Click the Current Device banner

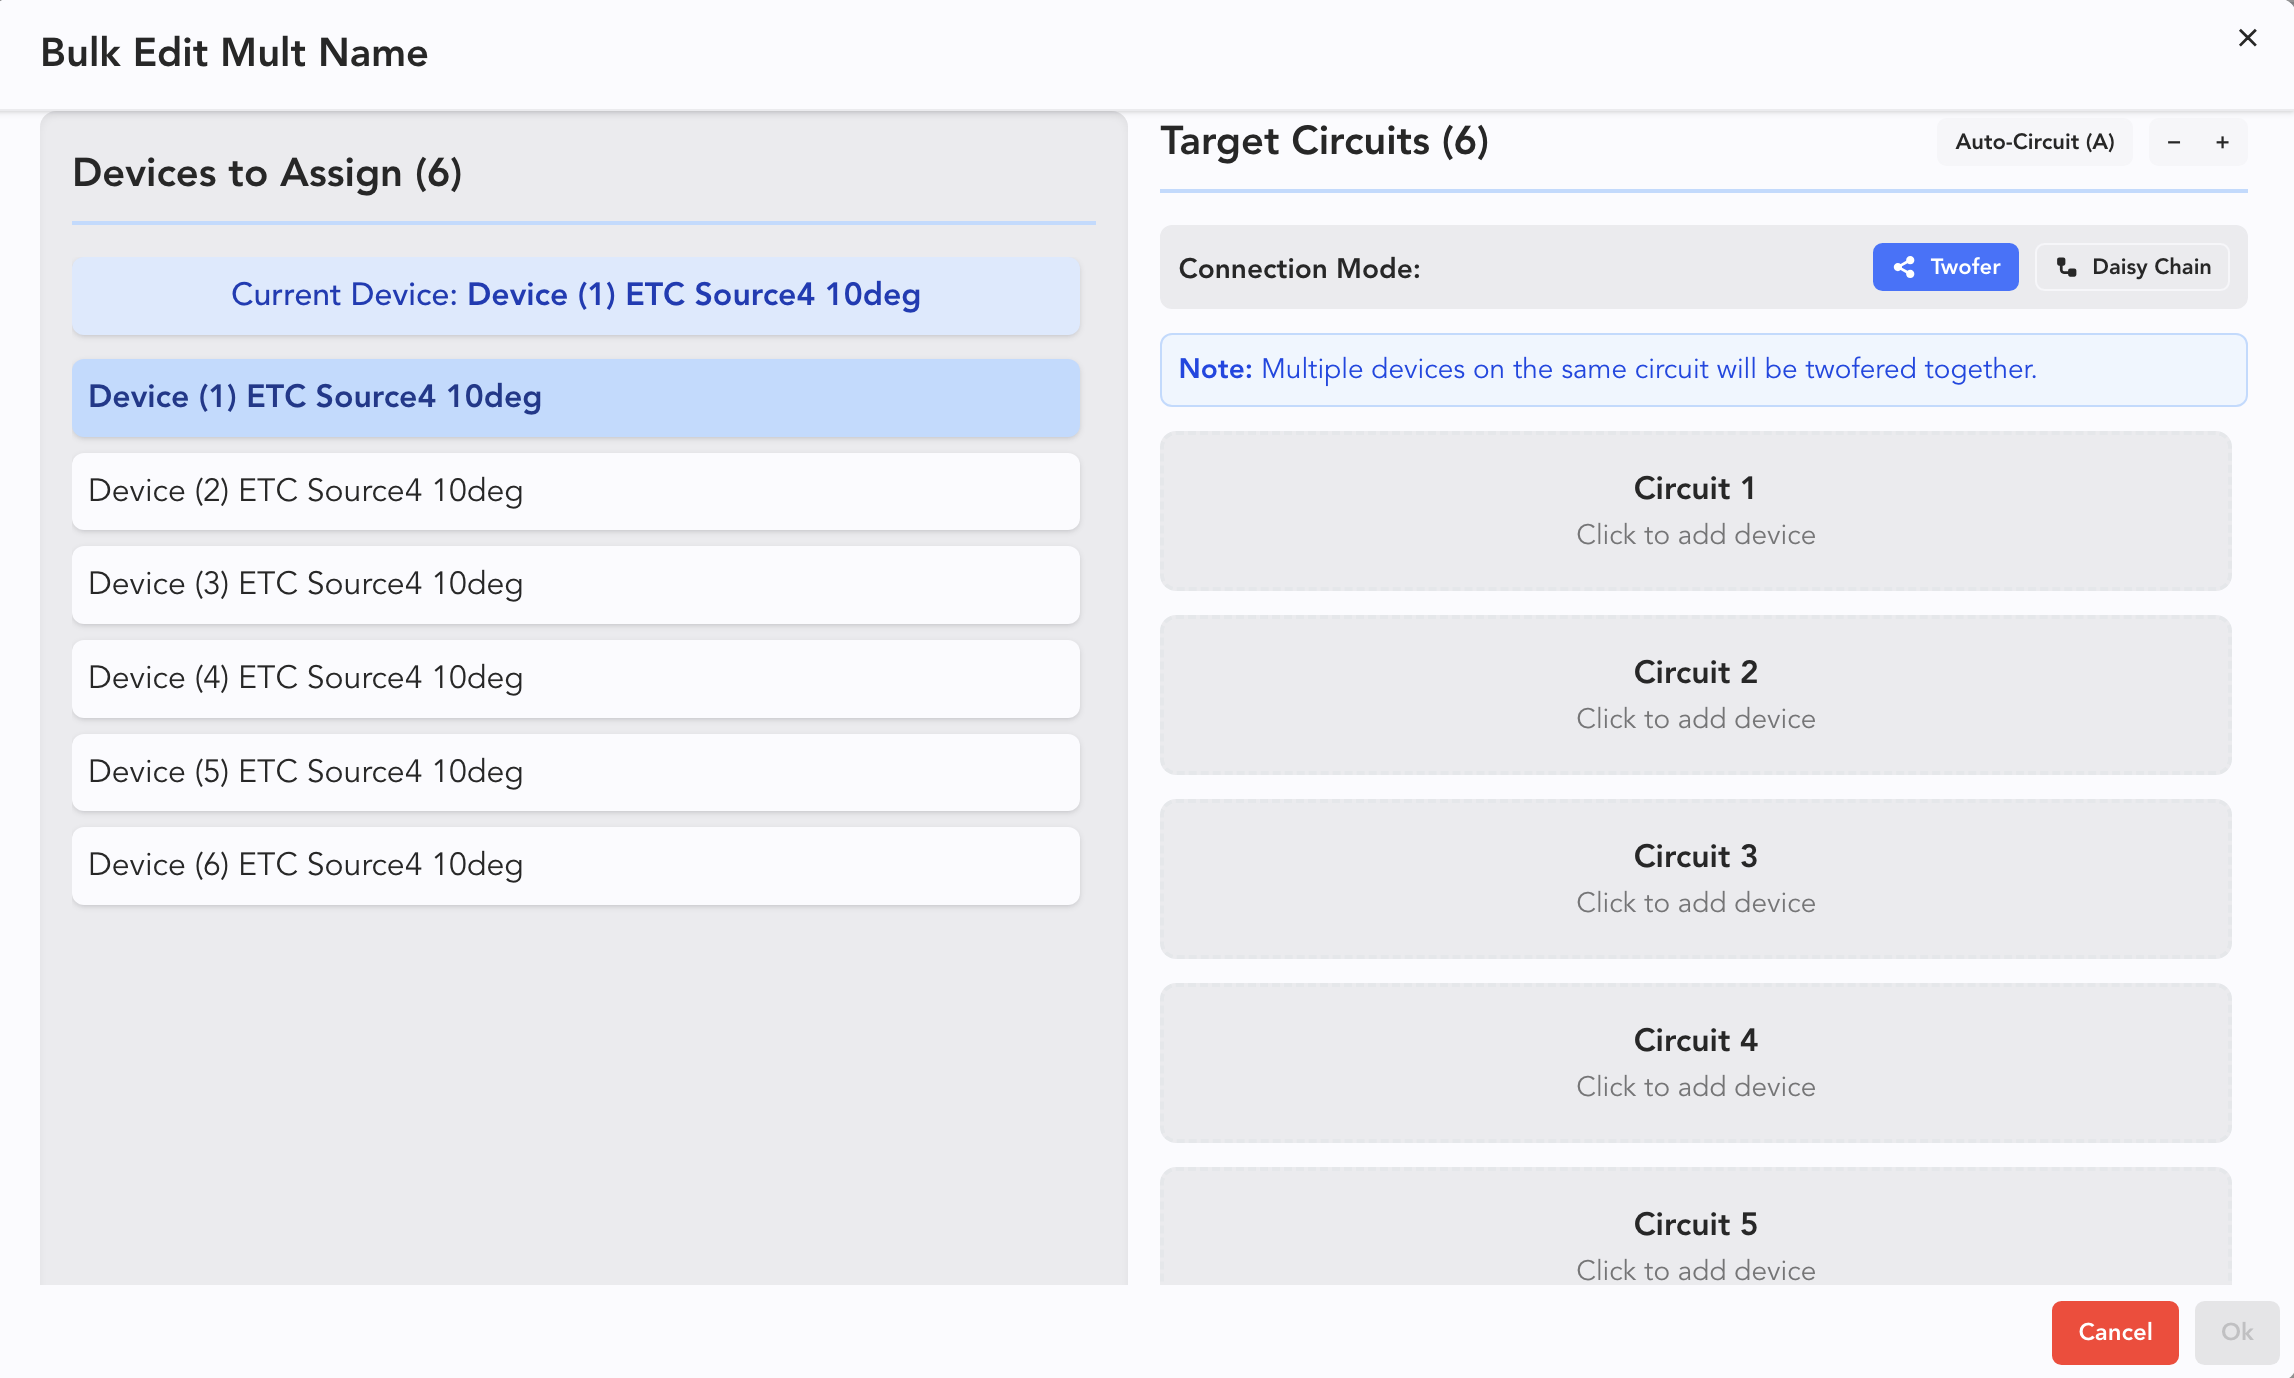(x=575, y=295)
